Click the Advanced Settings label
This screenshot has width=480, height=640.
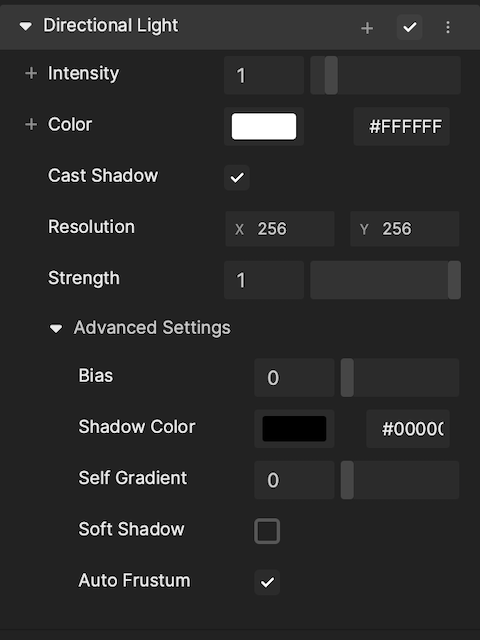tap(152, 328)
